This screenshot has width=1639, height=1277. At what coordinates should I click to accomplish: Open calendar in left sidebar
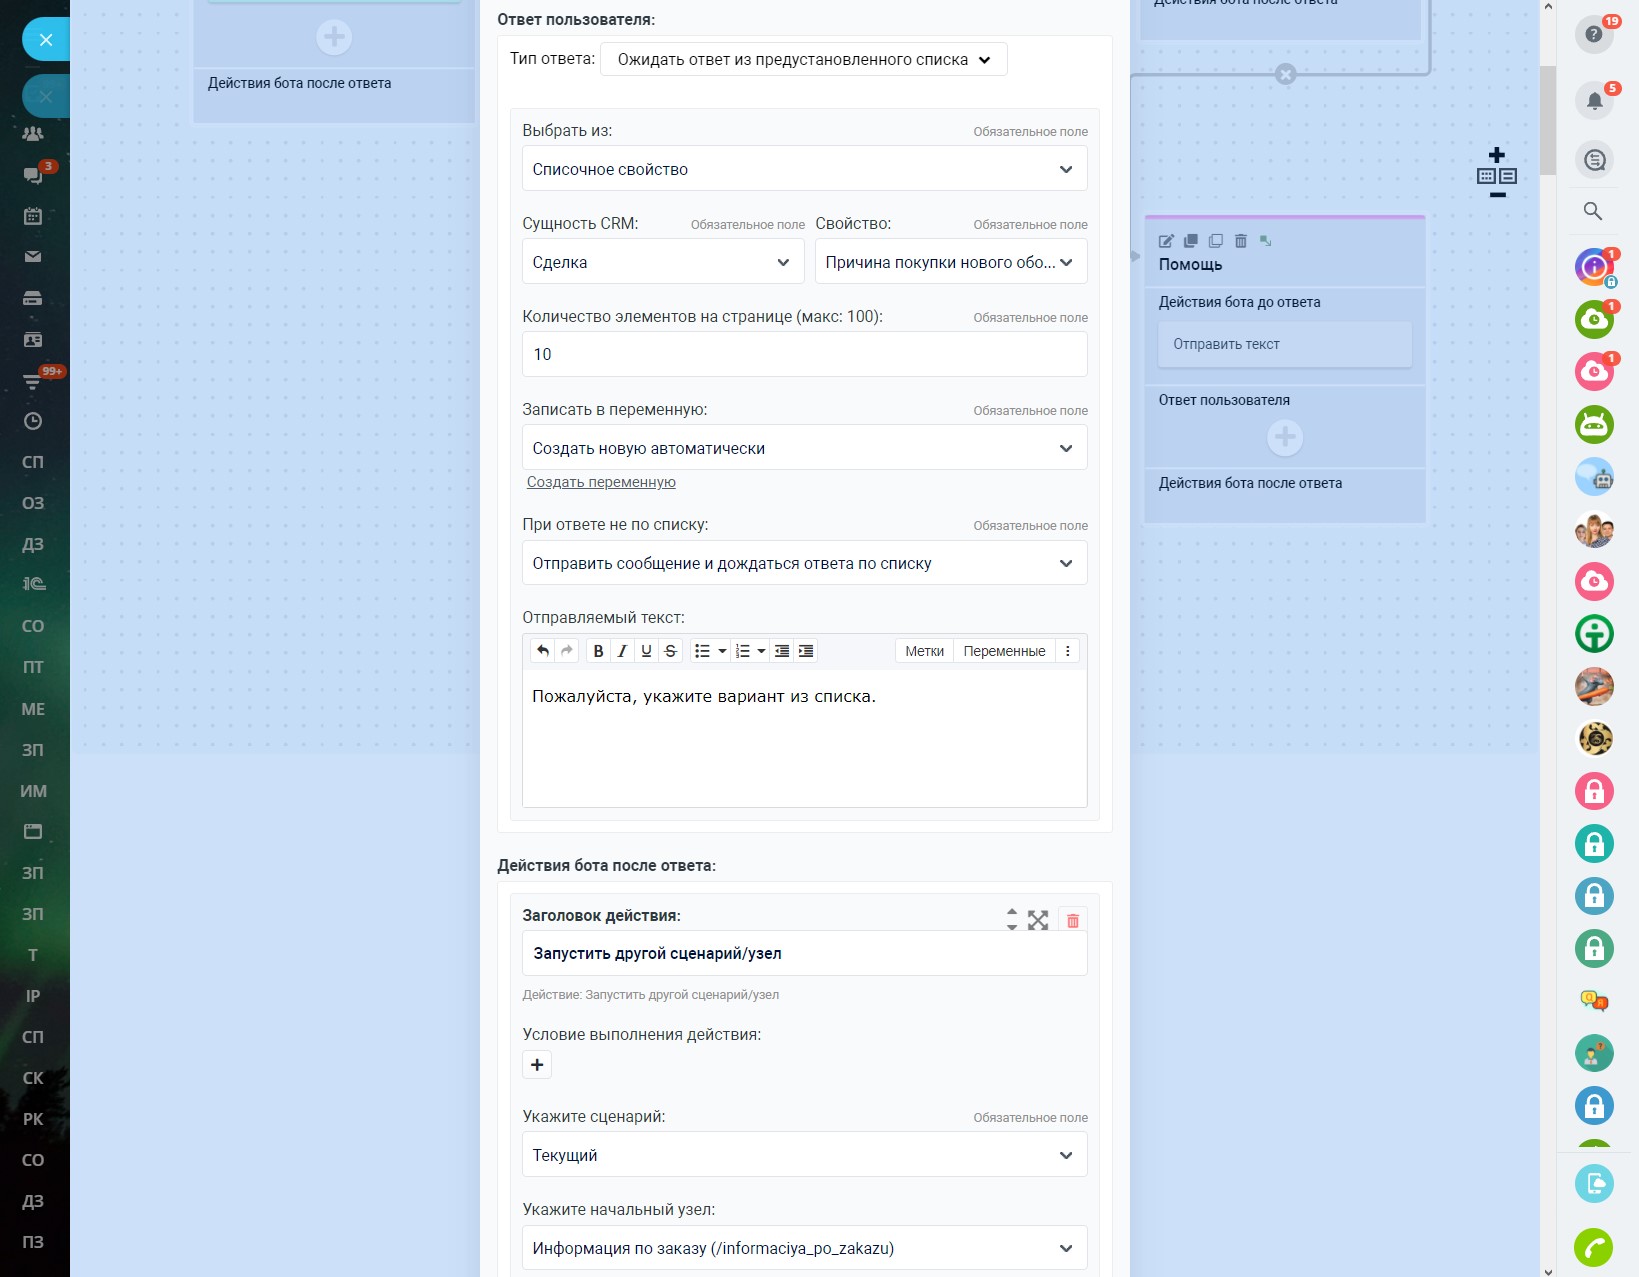[33, 215]
